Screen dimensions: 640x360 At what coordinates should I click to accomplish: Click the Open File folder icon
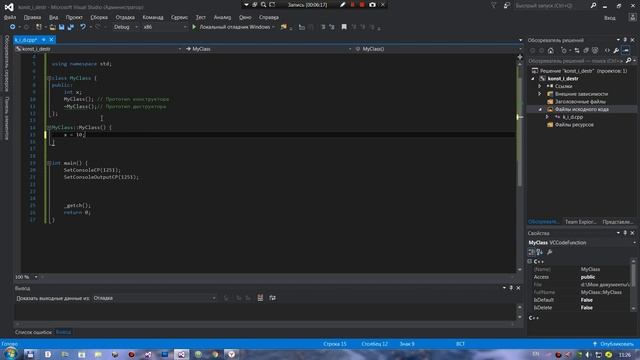point(52,27)
